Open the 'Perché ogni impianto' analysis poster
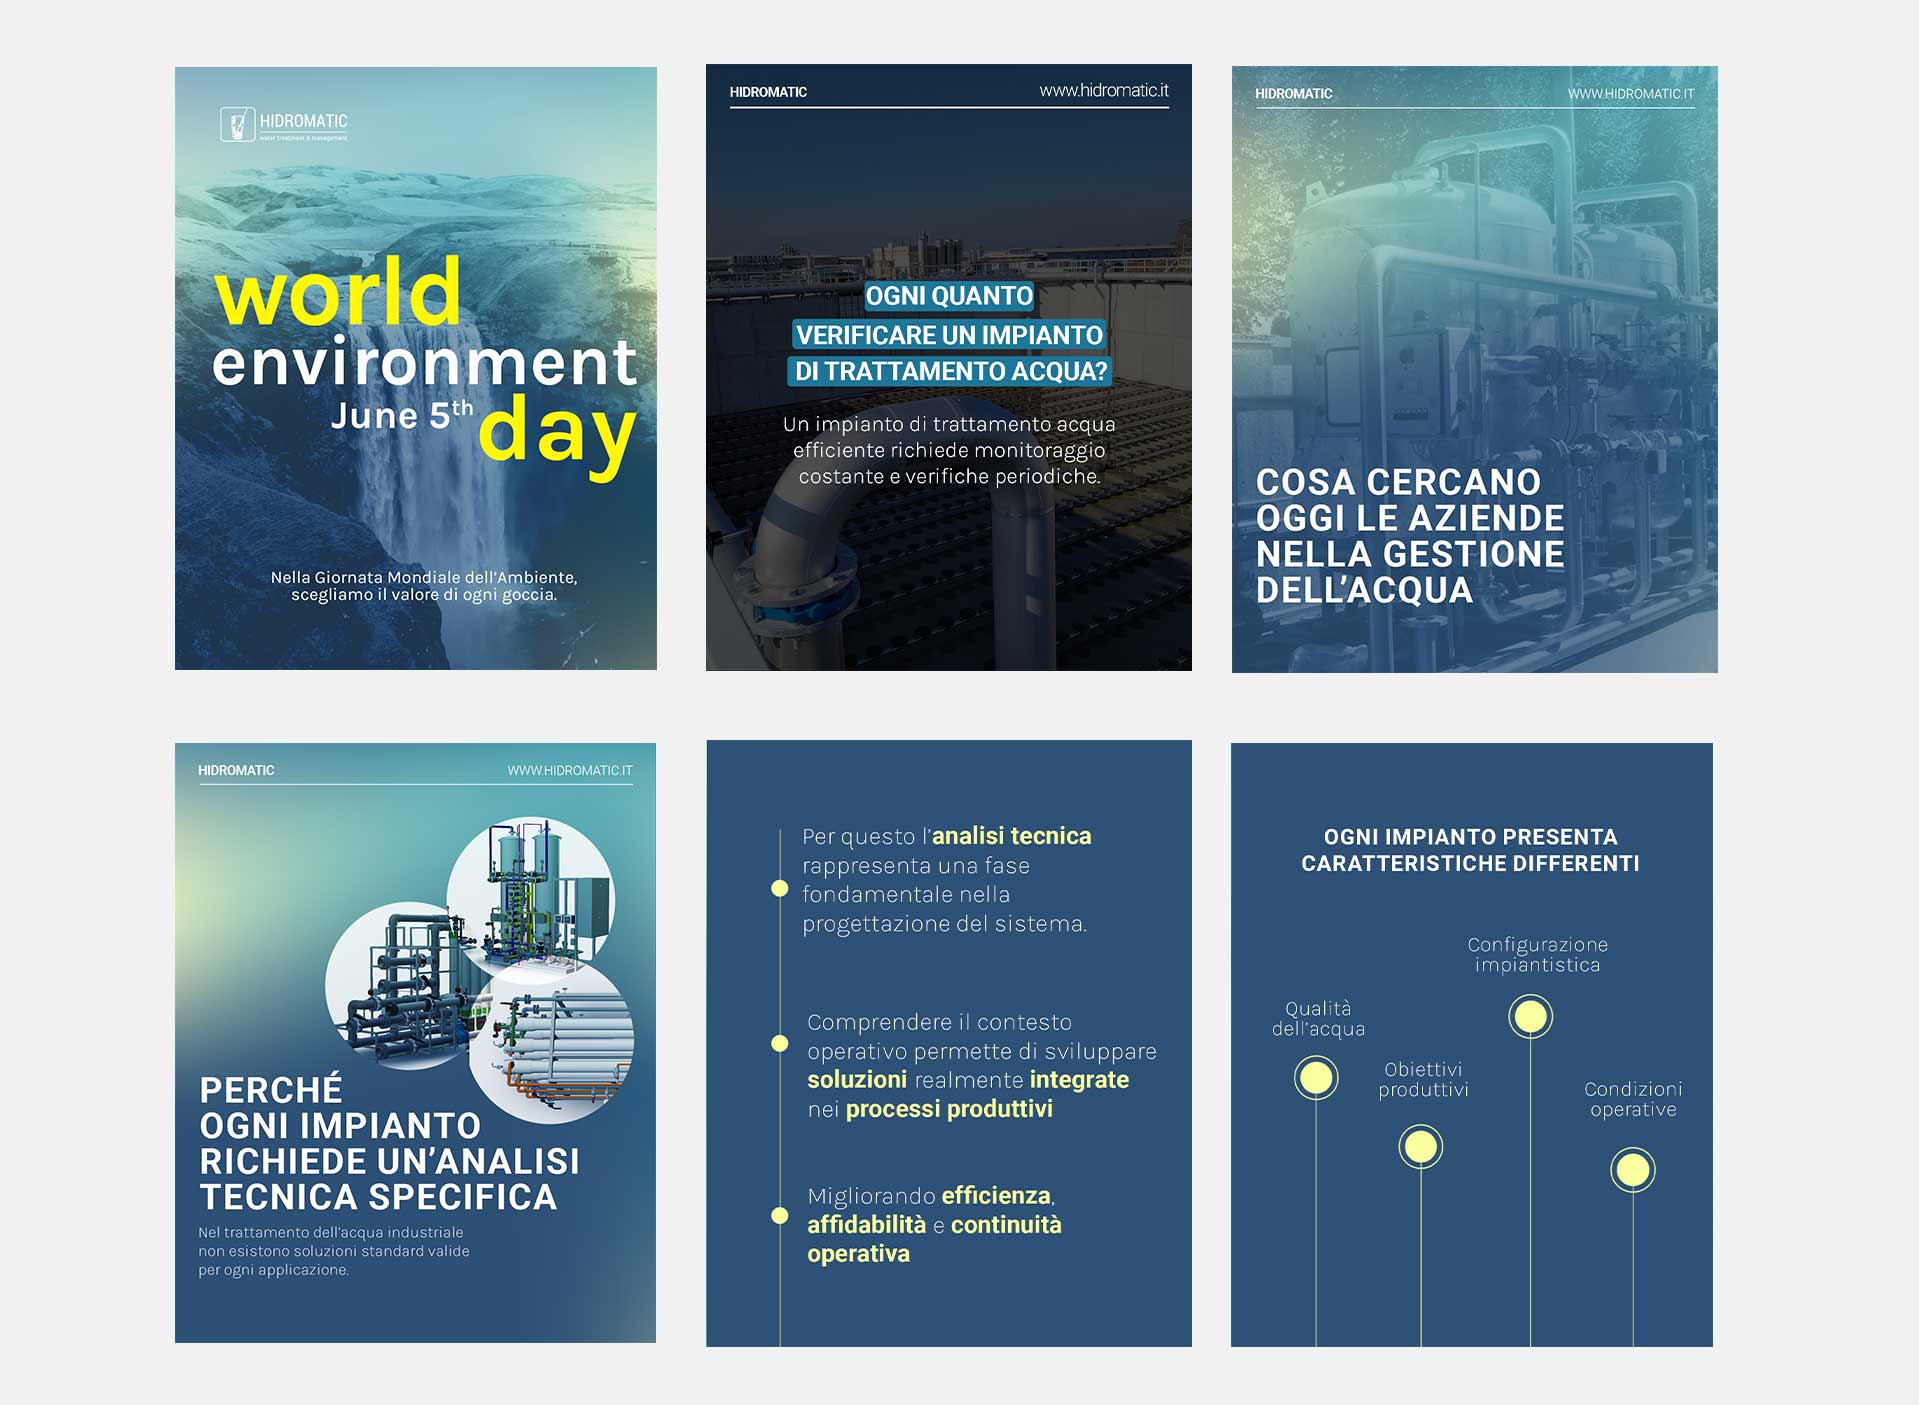Image resolution: width=1919 pixels, height=1405 pixels. 416,1042
